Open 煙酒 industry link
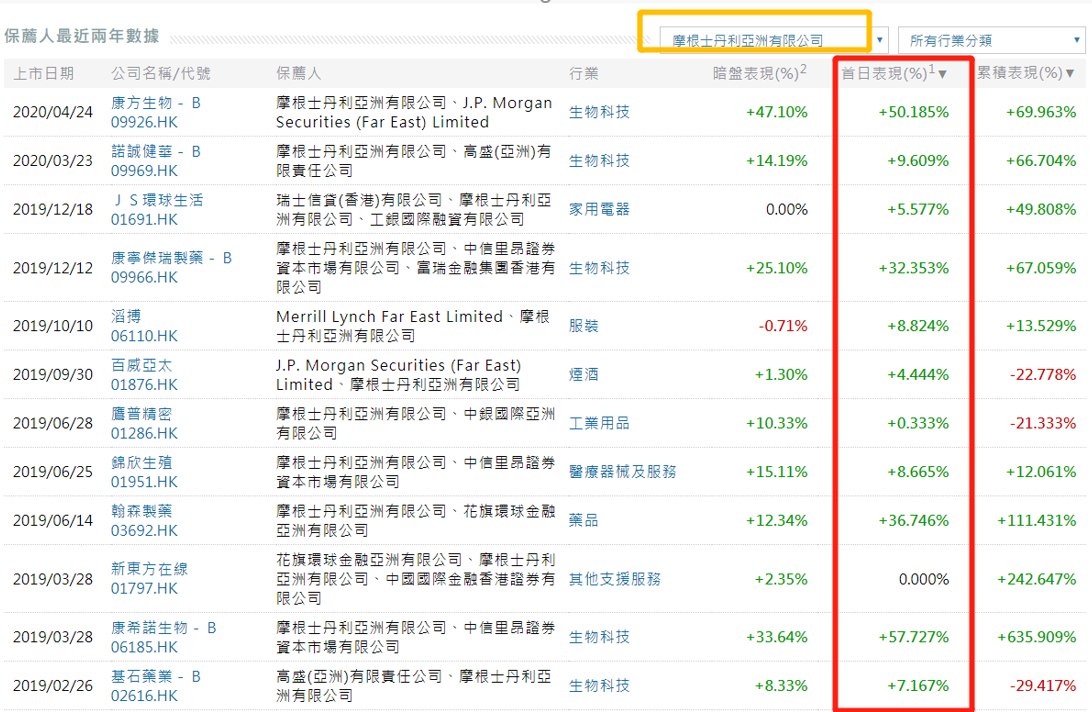 coord(584,375)
